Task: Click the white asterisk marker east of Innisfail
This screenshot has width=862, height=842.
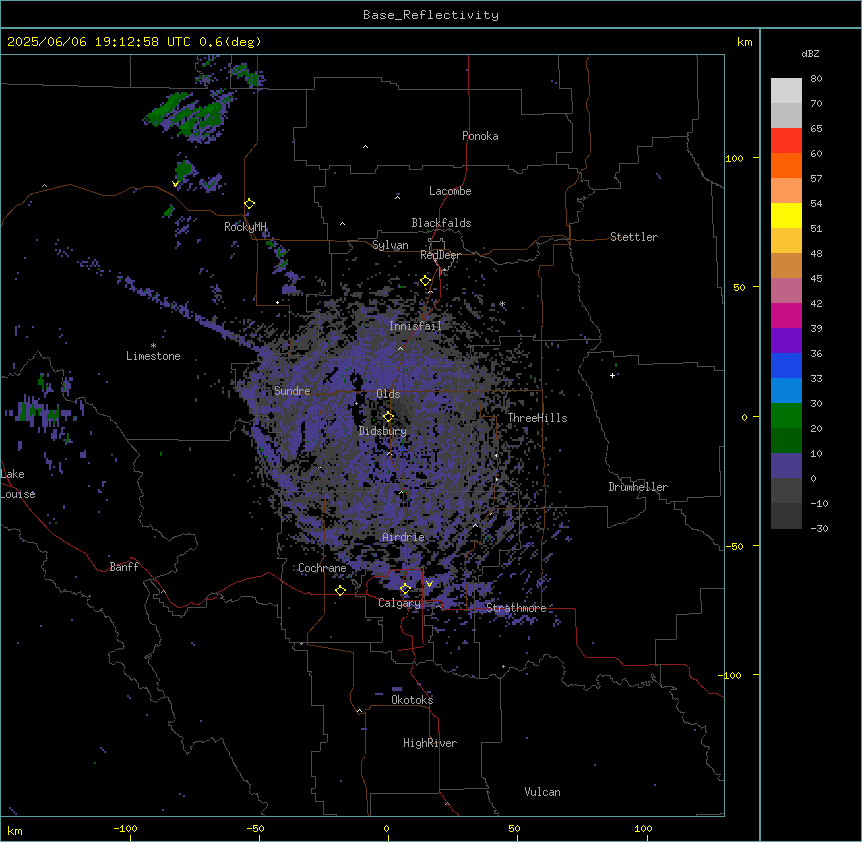Action: (502, 304)
